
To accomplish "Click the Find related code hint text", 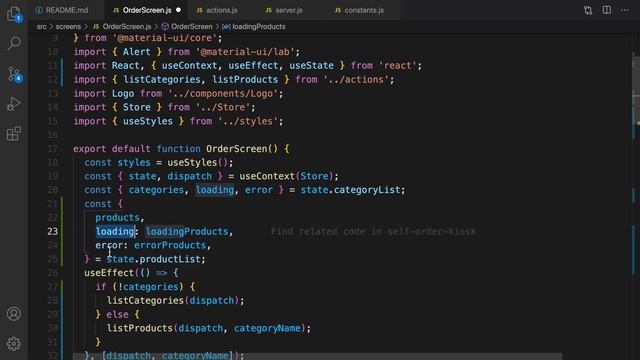I will [373, 232].
